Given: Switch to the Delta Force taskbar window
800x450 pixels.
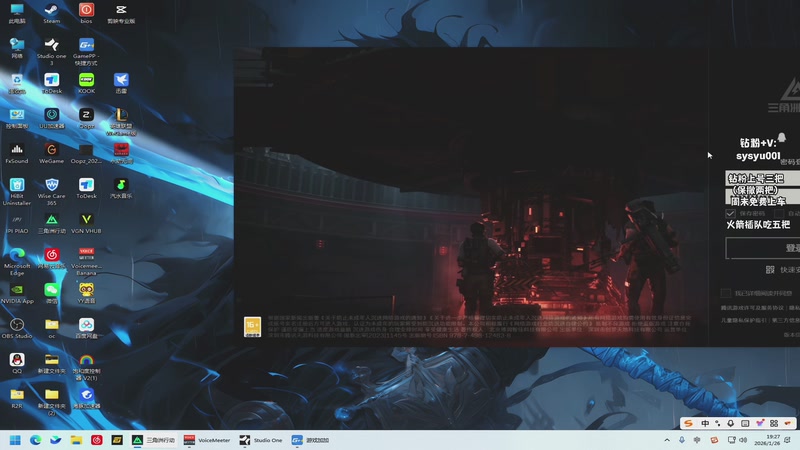Looking at the screenshot, I should (x=153, y=440).
